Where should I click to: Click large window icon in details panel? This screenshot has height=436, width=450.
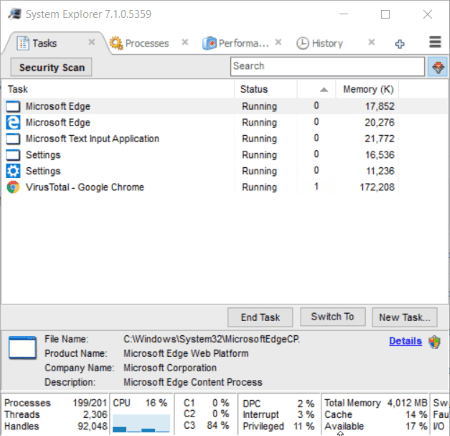(22, 348)
